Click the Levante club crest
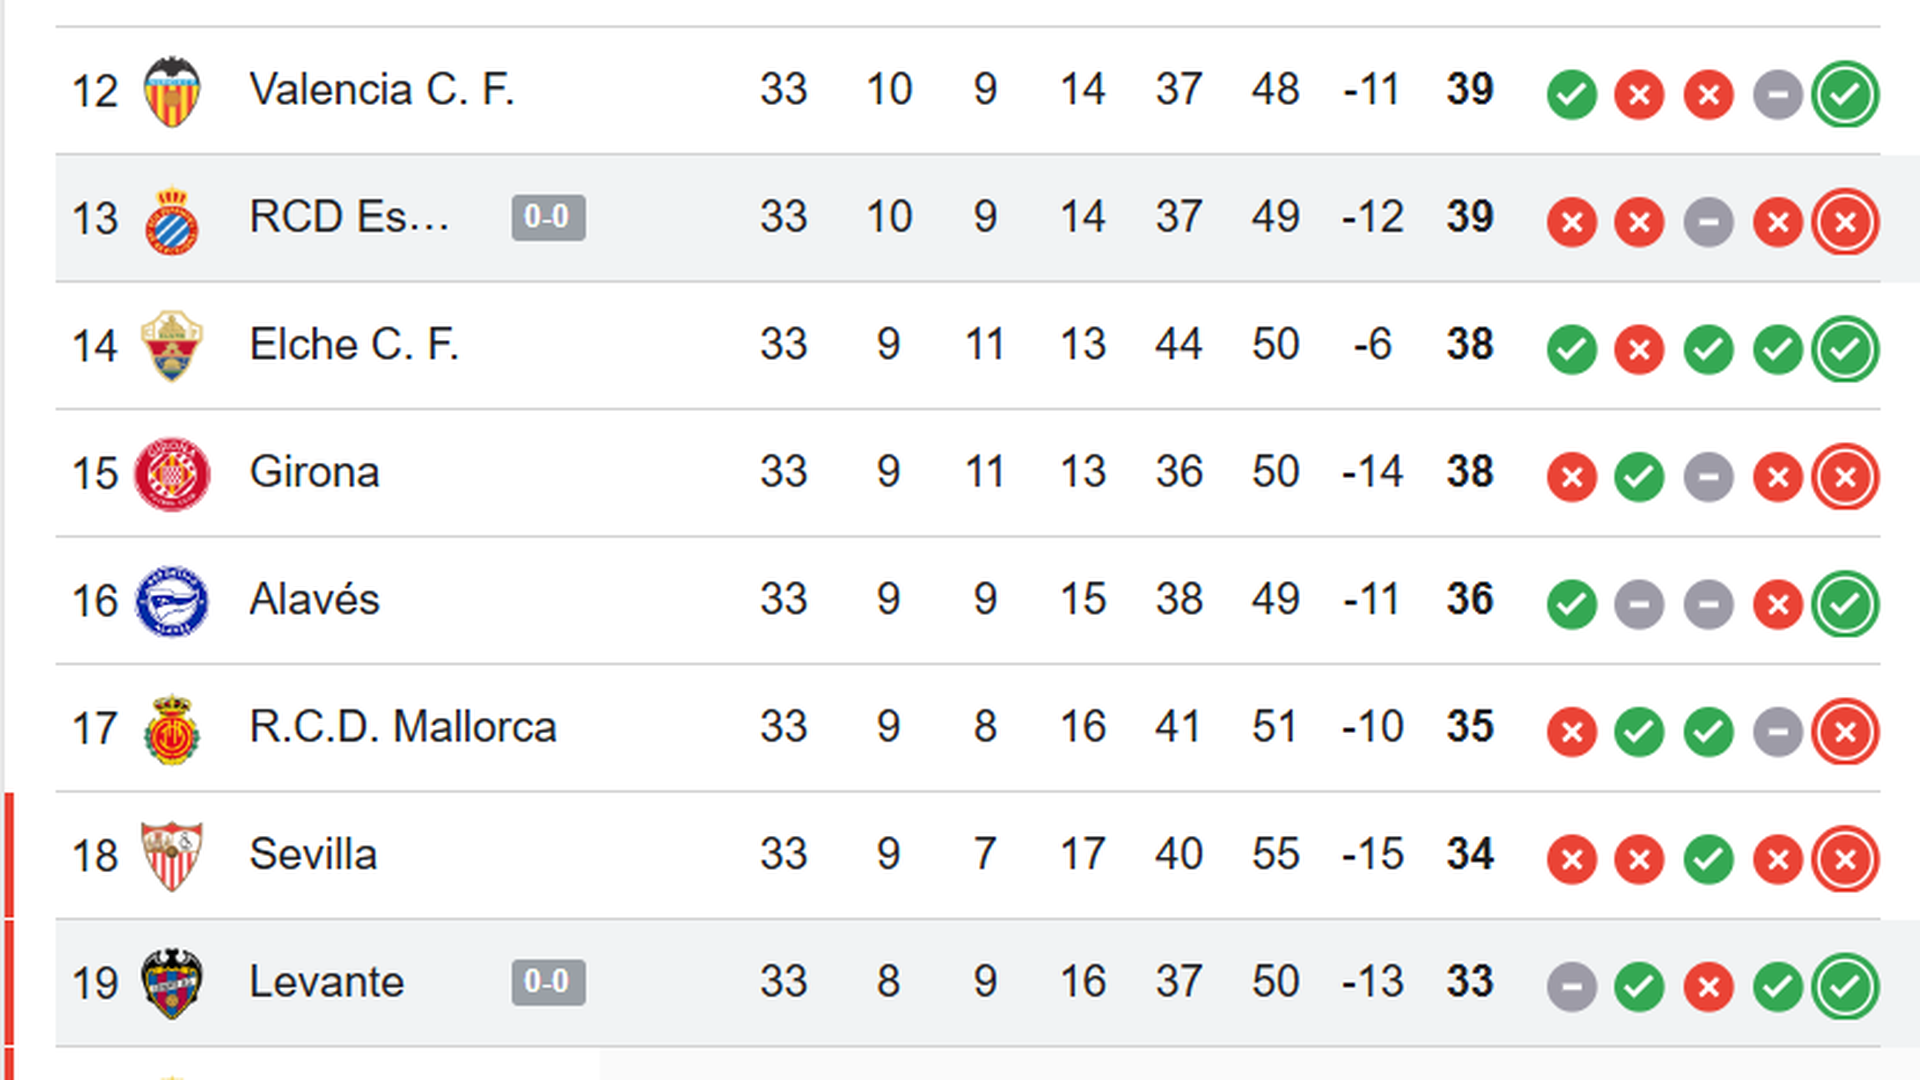 tap(172, 982)
